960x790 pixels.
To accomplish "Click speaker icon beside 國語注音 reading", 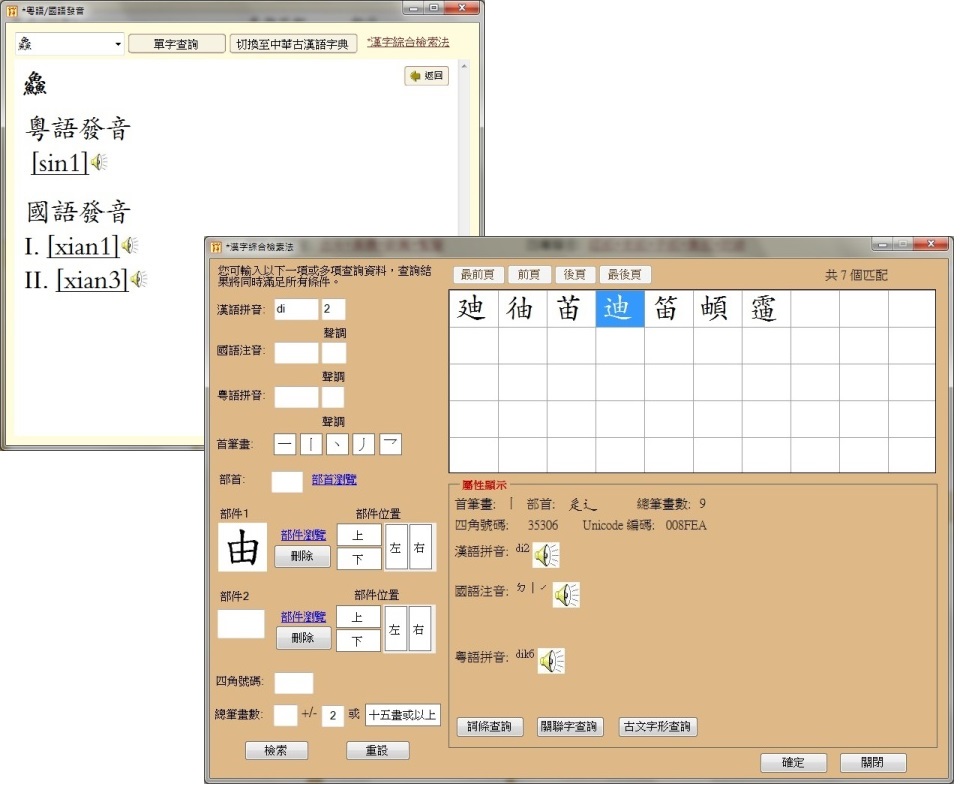I will pyautogui.click(x=567, y=595).
